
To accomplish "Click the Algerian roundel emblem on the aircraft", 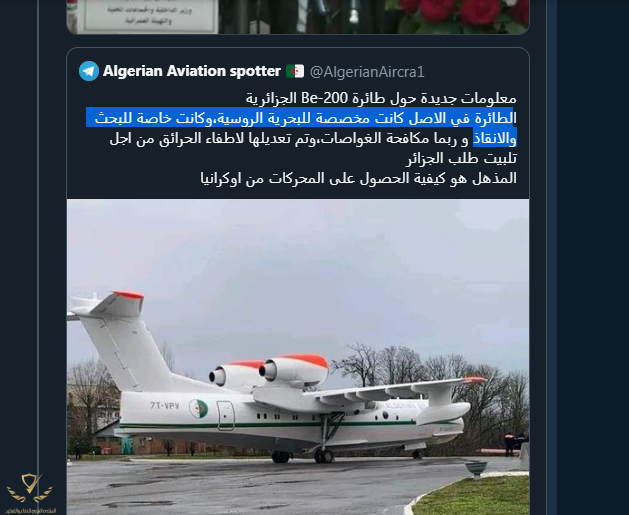I will (x=199, y=408).
